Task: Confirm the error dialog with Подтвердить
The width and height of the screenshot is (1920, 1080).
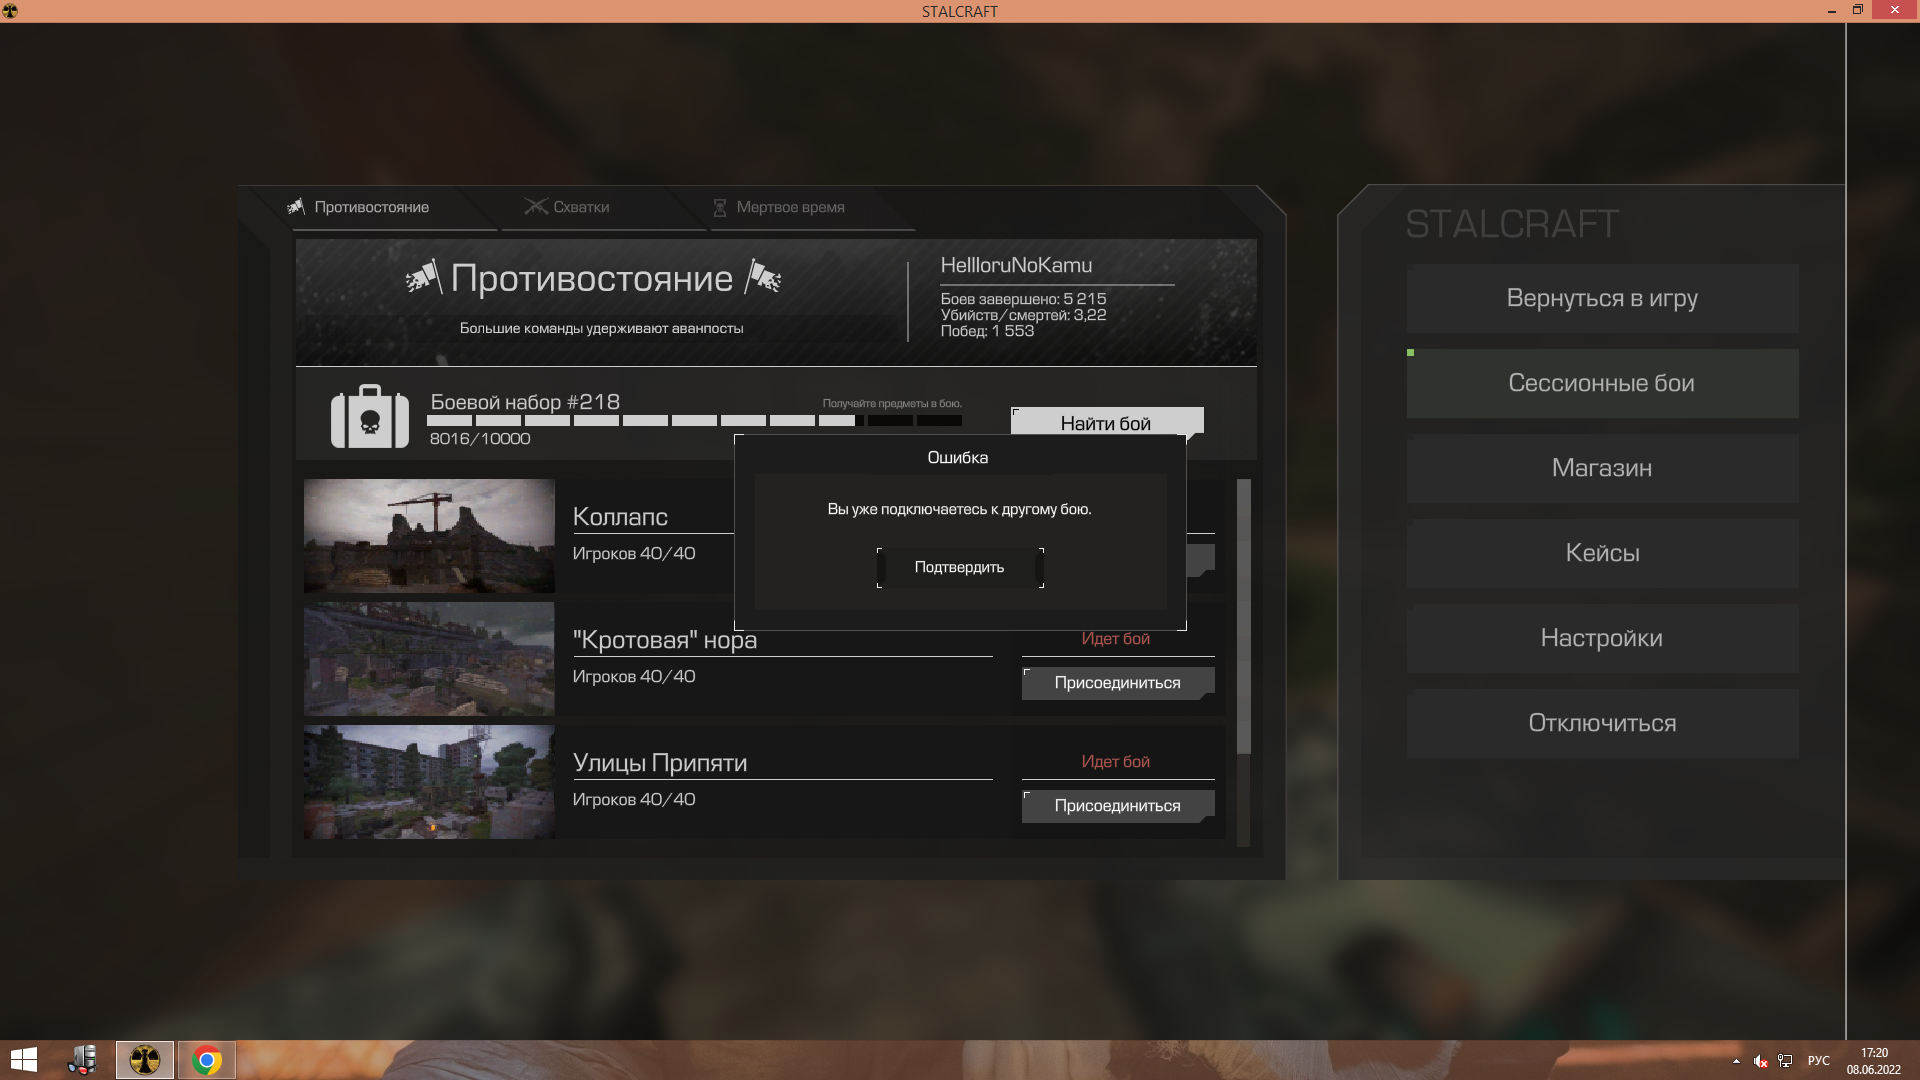Action: [x=960, y=567]
